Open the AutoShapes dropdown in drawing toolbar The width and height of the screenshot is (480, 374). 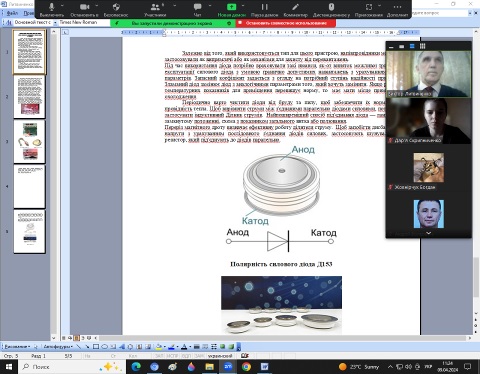(x=58, y=347)
